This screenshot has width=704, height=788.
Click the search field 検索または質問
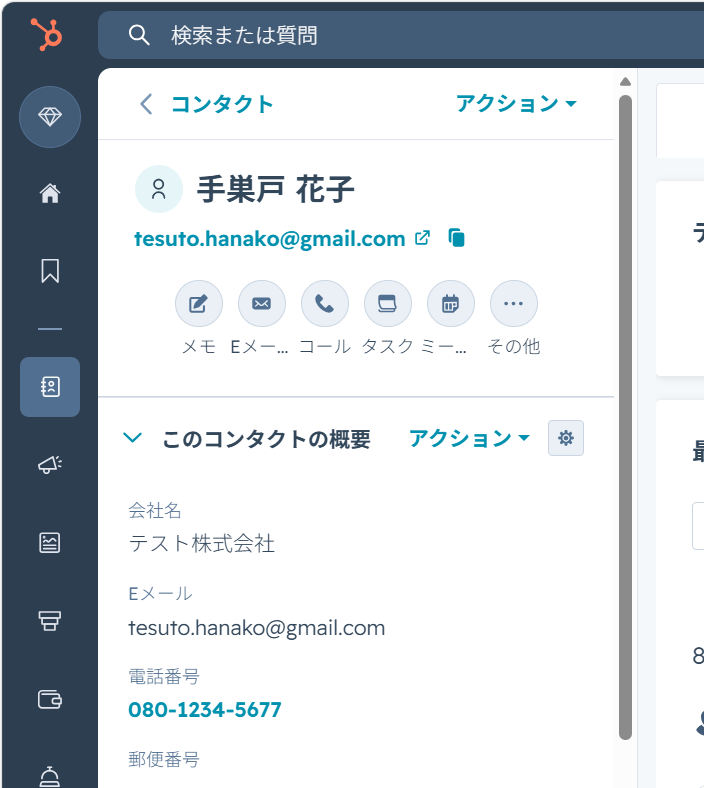pyautogui.click(x=400, y=35)
